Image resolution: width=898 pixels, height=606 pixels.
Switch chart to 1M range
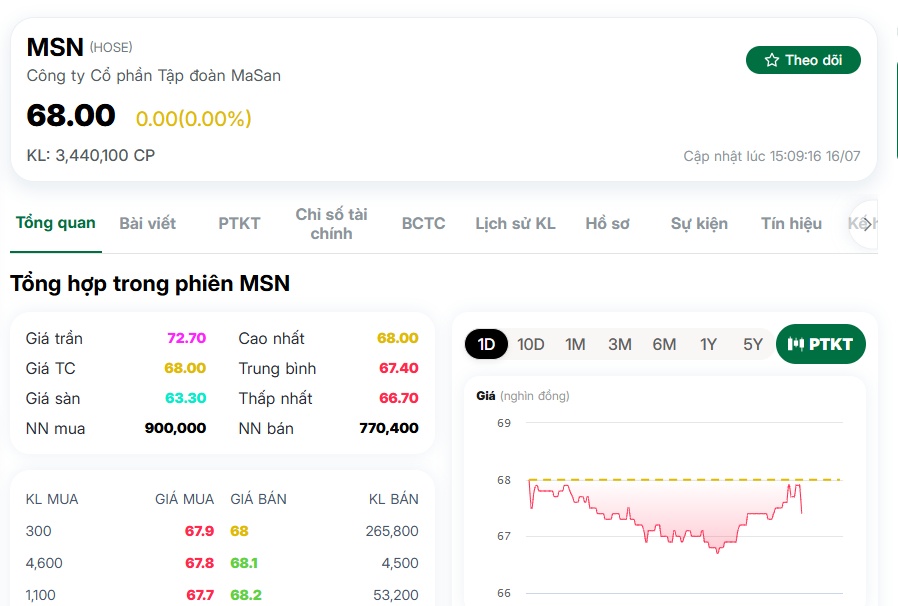[x=575, y=344]
